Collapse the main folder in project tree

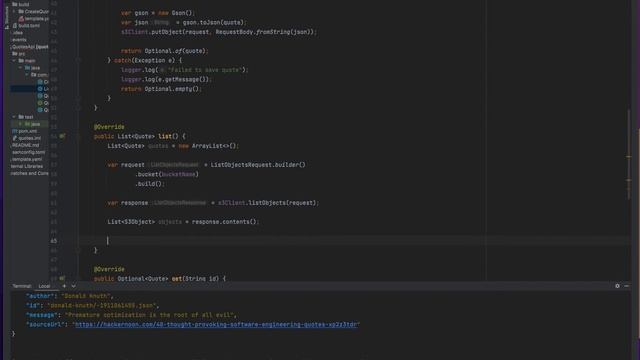[14, 60]
